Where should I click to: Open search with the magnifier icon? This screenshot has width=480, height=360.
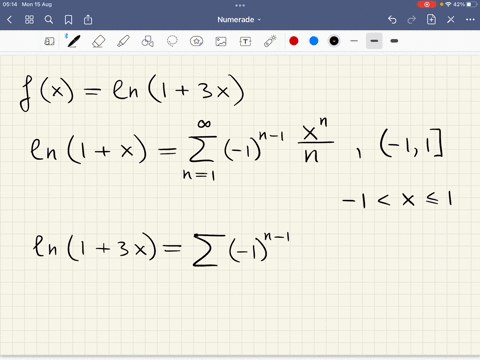coord(49,20)
